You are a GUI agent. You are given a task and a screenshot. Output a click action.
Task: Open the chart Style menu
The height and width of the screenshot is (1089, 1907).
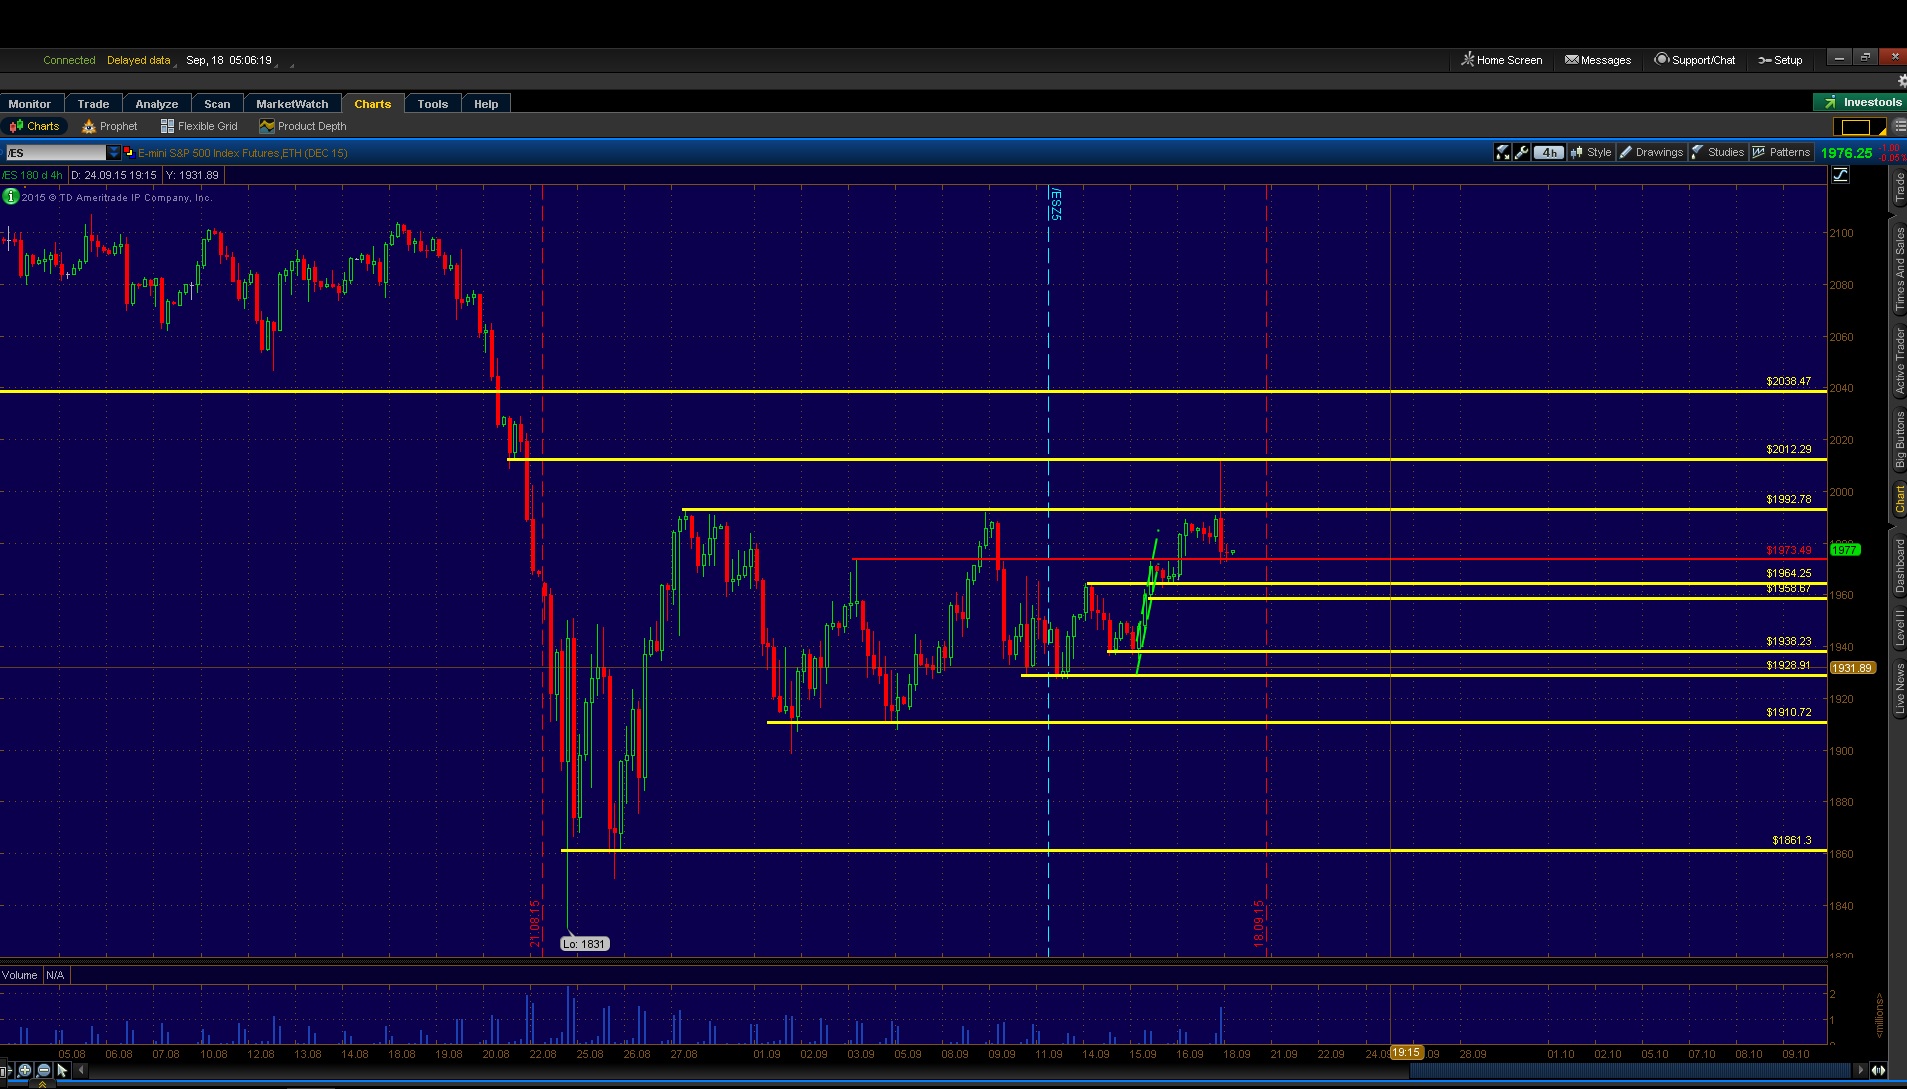[1591, 153]
